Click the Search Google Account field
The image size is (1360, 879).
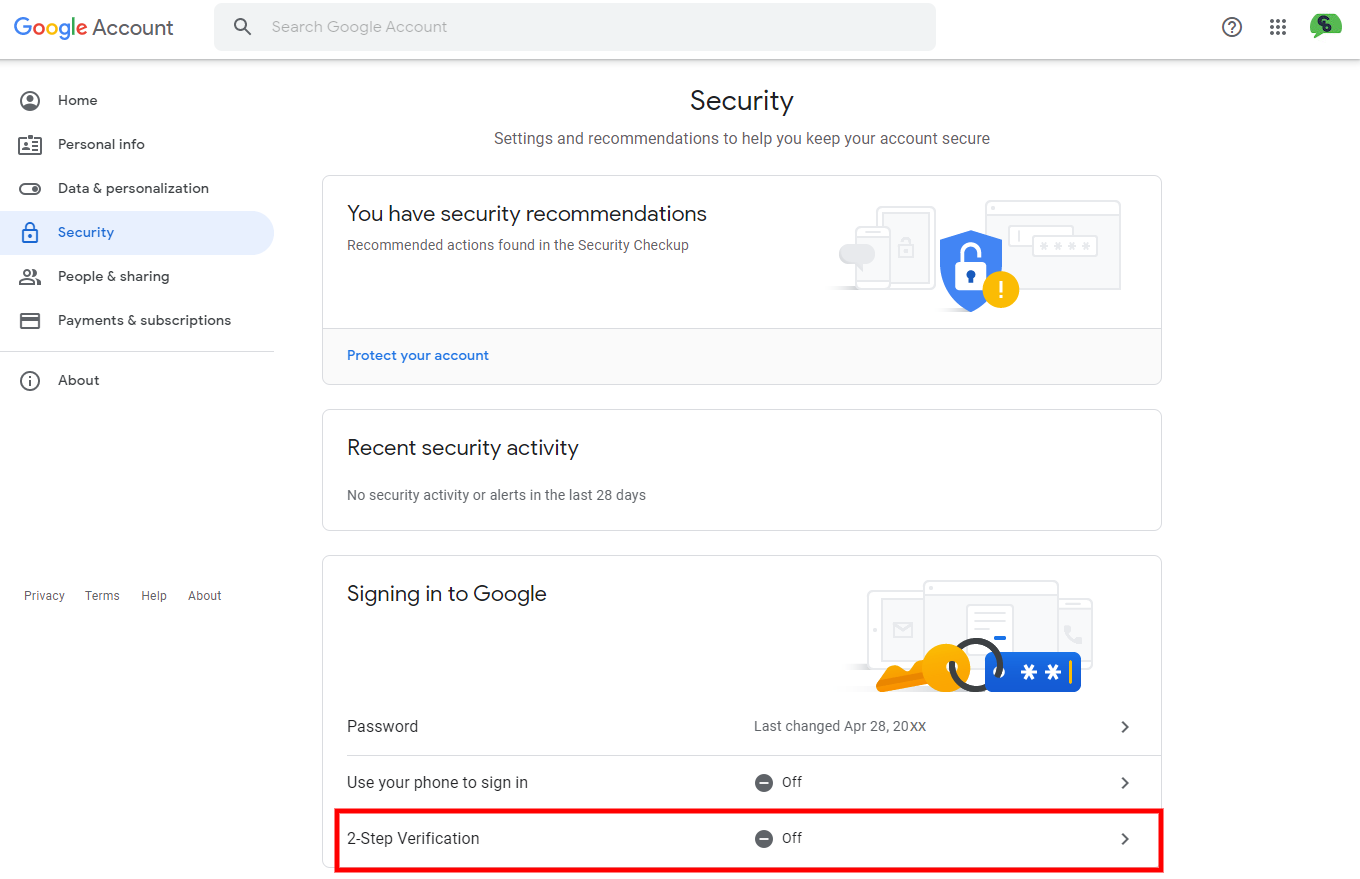click(575, 27)
